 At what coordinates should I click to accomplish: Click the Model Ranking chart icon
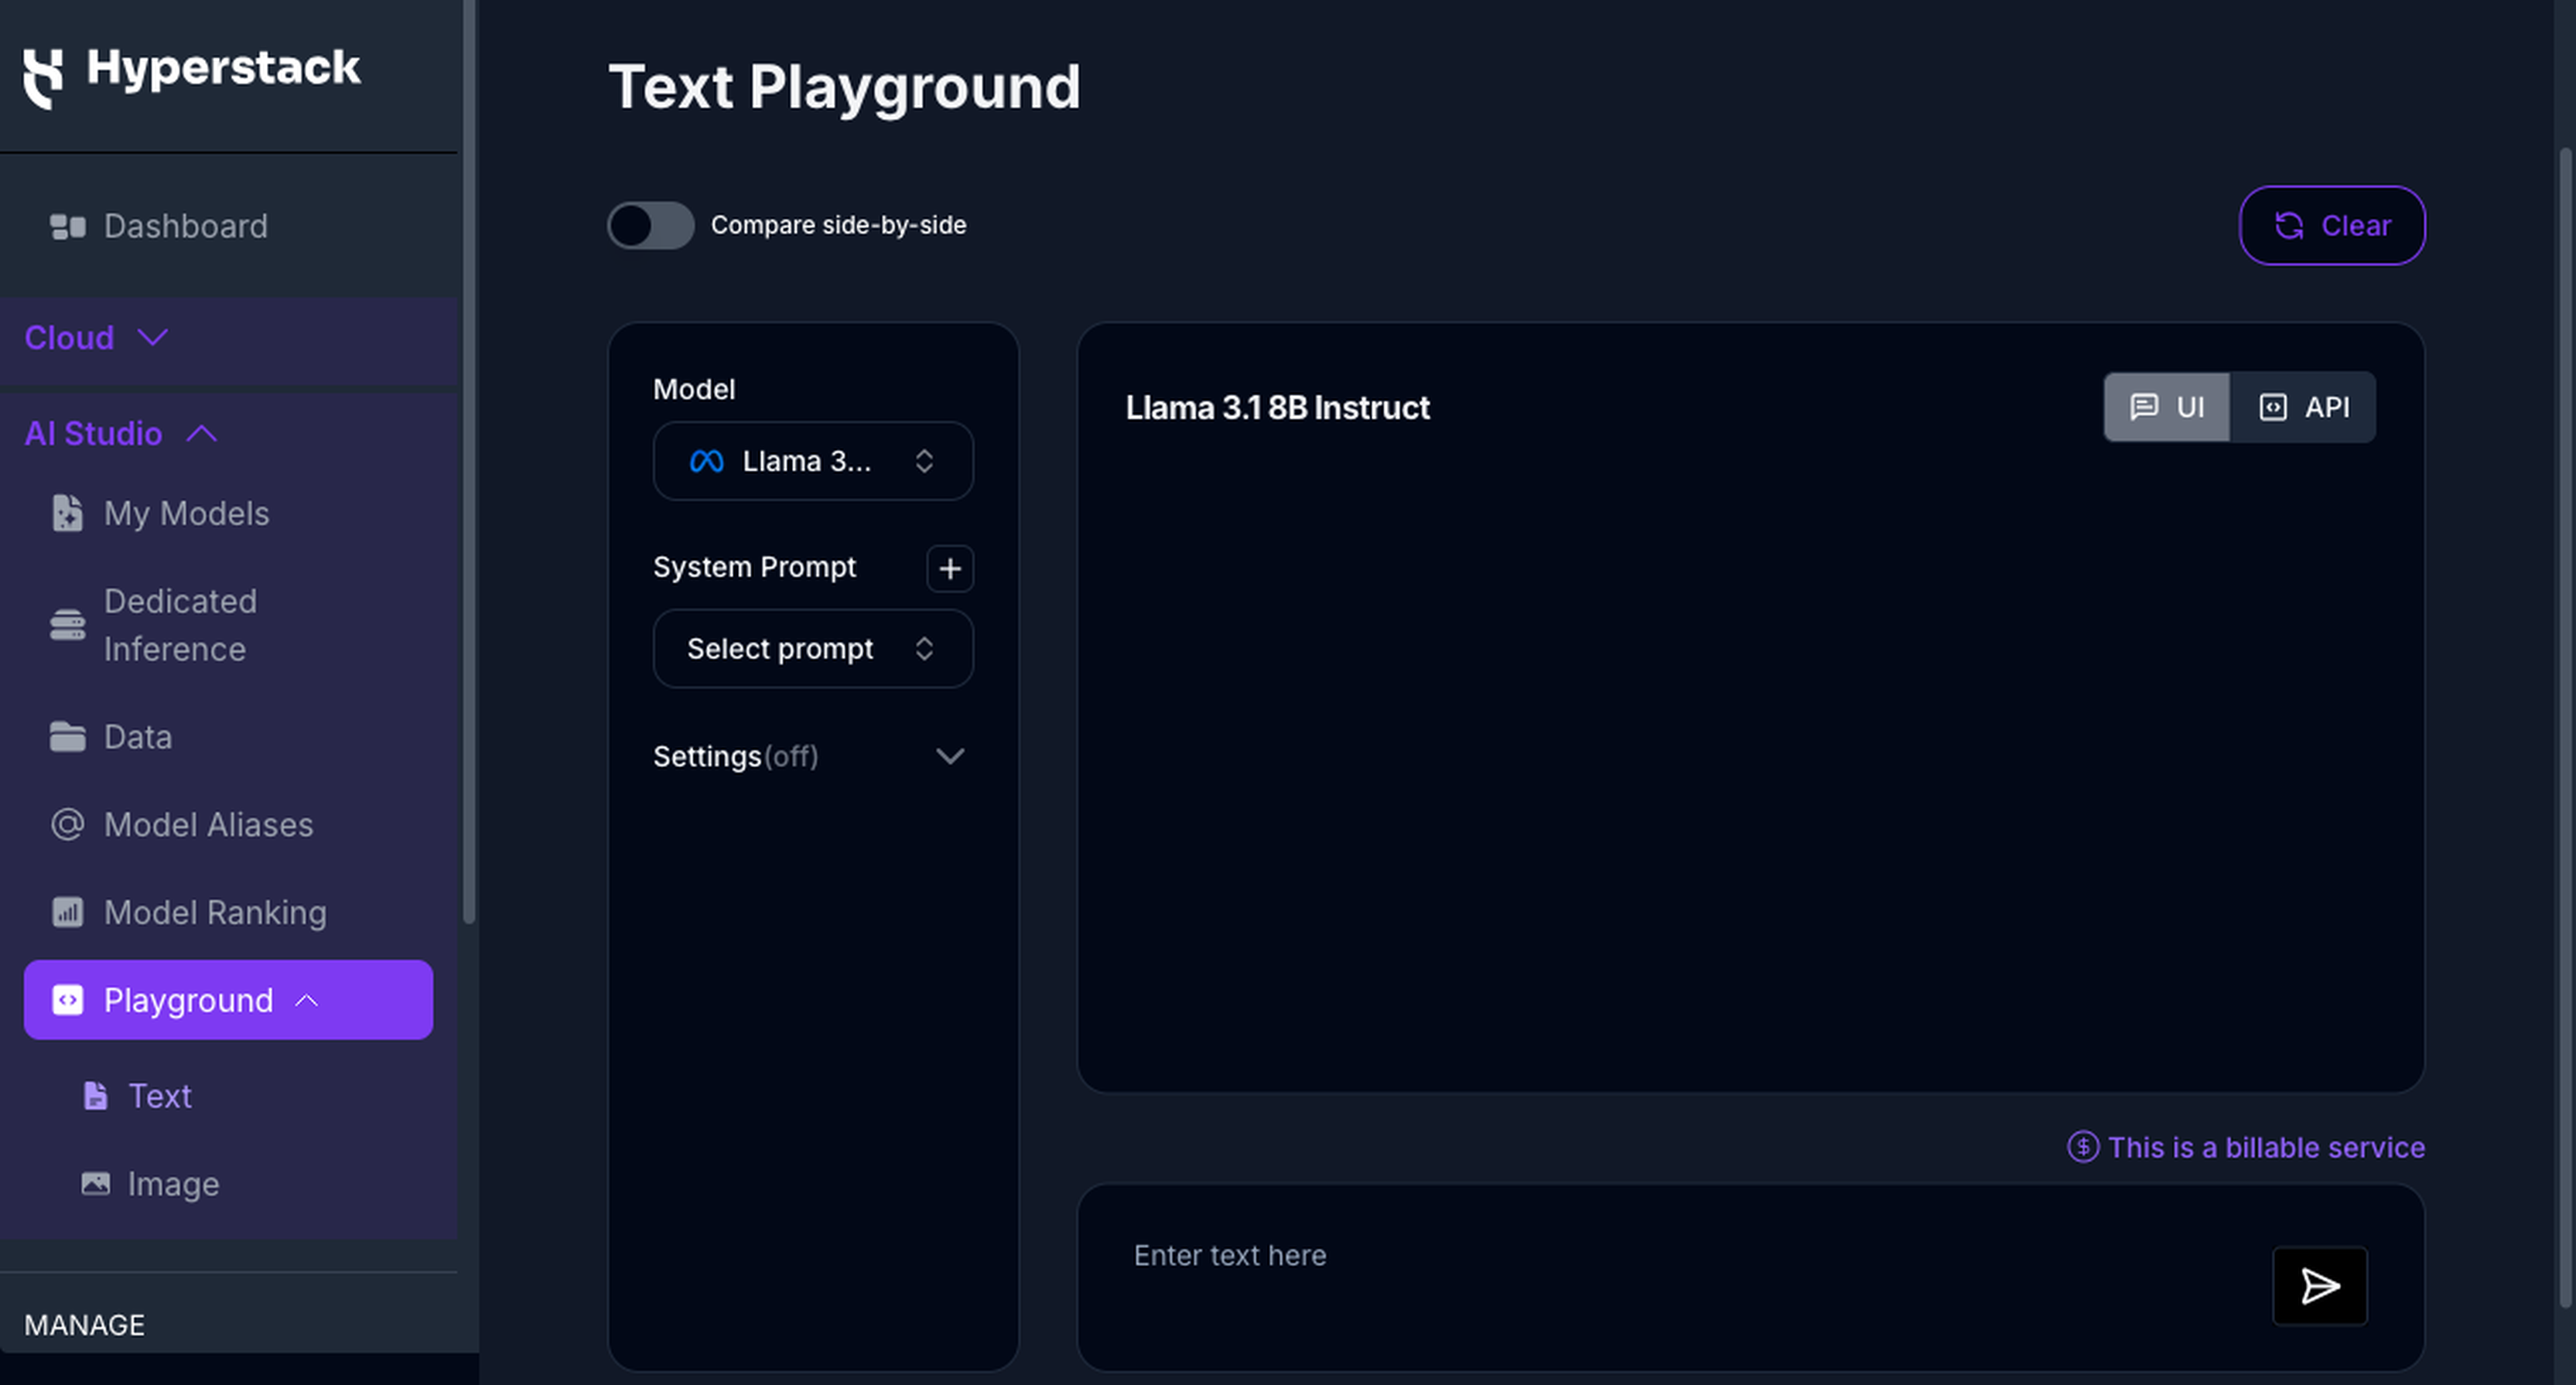click(68, 912)
